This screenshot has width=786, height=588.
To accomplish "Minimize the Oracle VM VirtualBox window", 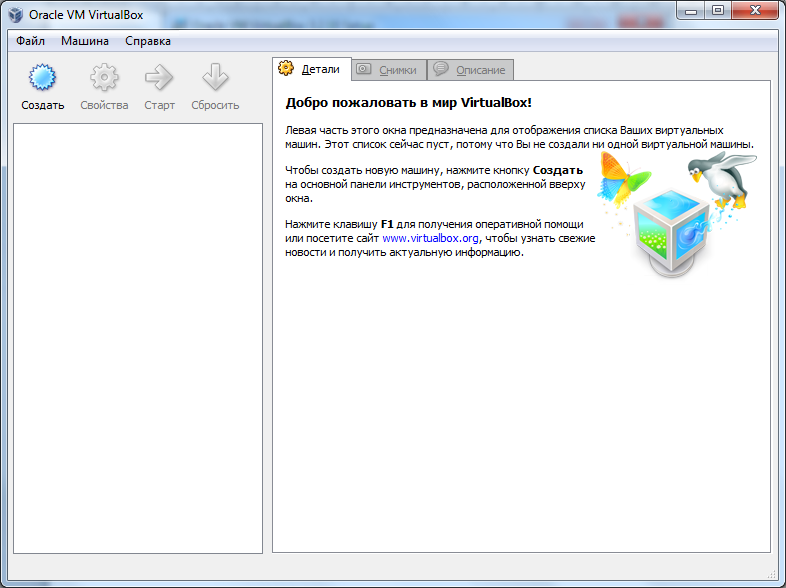I will point(691,11).
